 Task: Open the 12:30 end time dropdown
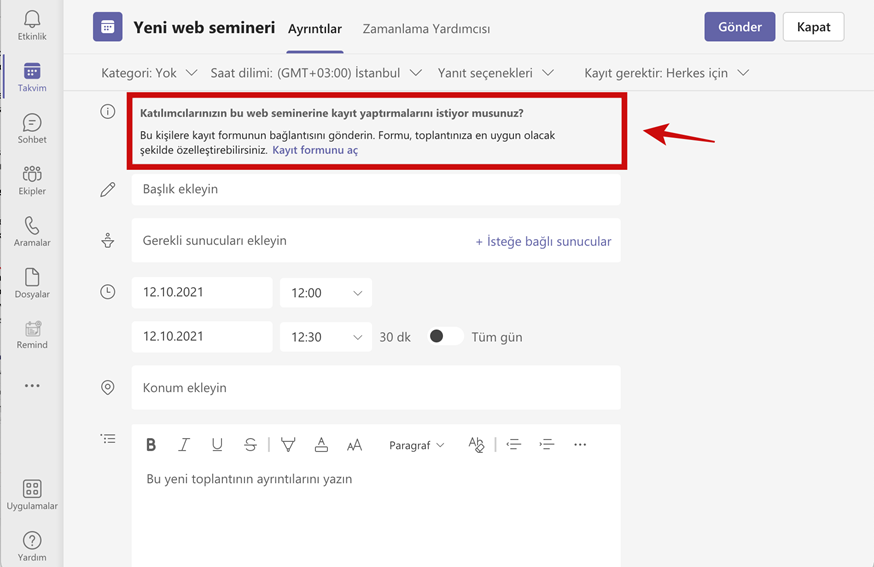point(326,337)
